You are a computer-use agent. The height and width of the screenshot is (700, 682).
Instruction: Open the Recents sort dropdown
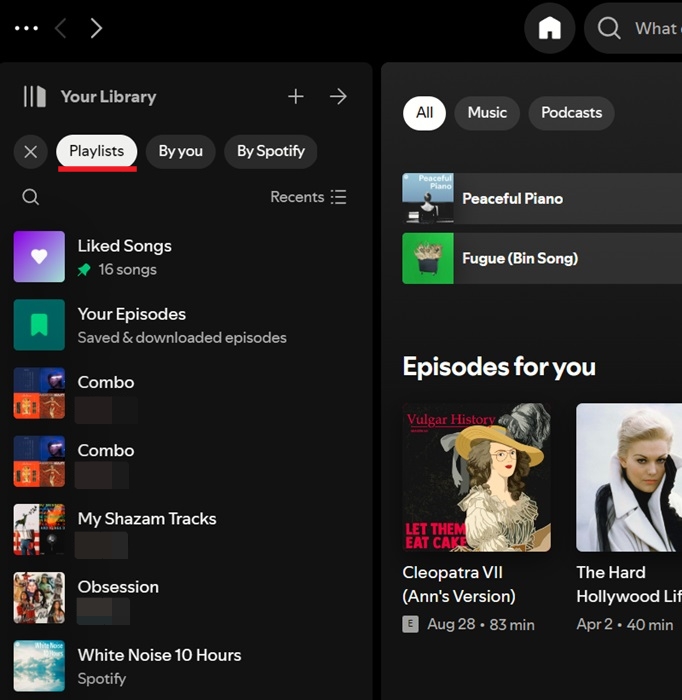coord(308,197)
